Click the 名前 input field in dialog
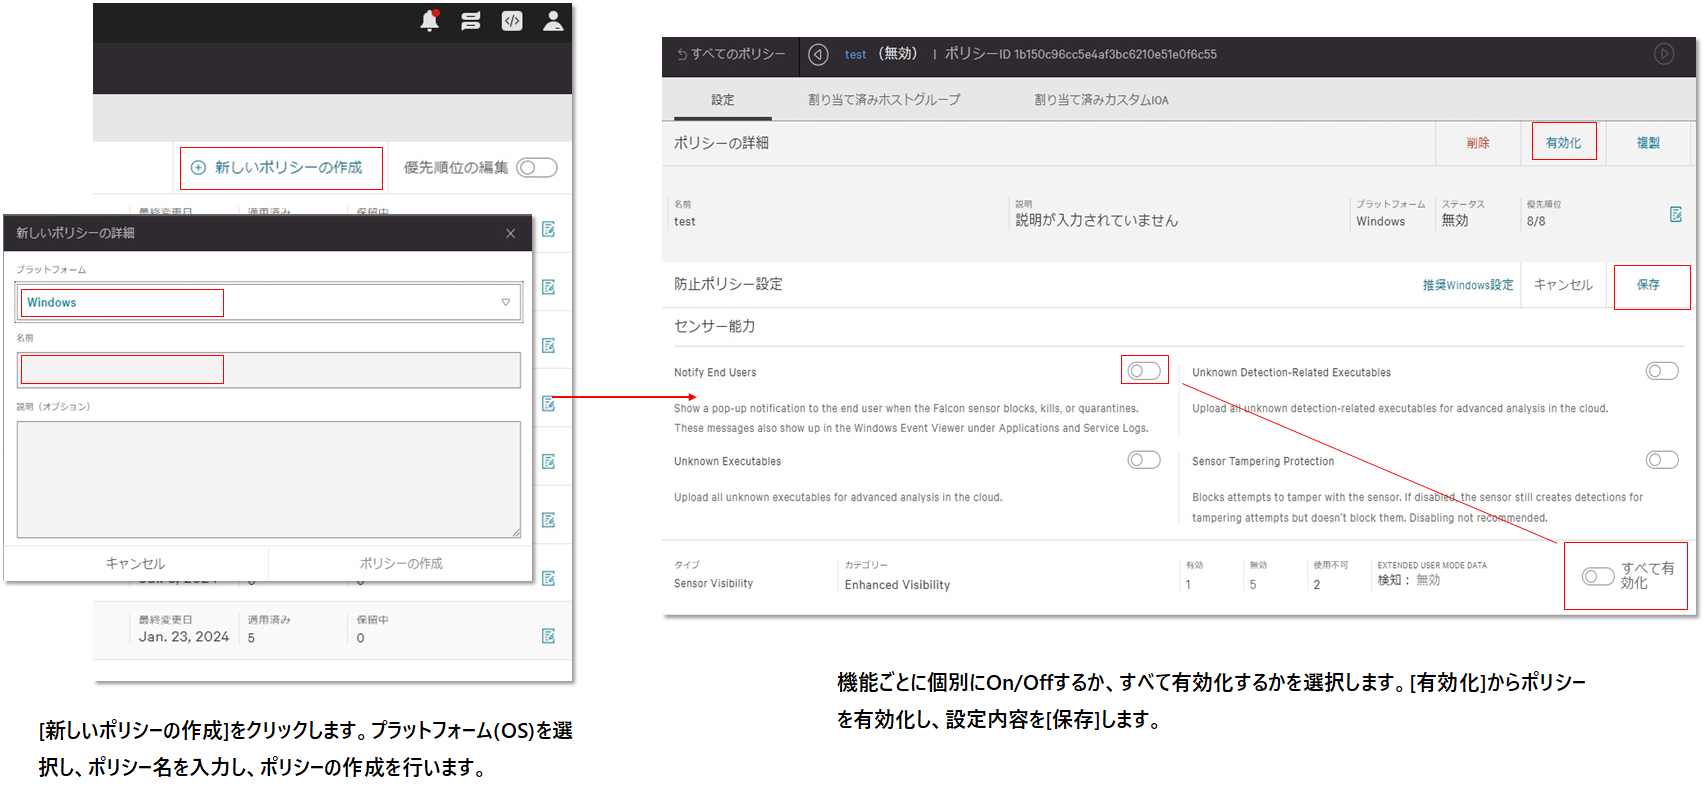Image resolution: width=1705 pixels, height=802 pixels. point(269,370)
